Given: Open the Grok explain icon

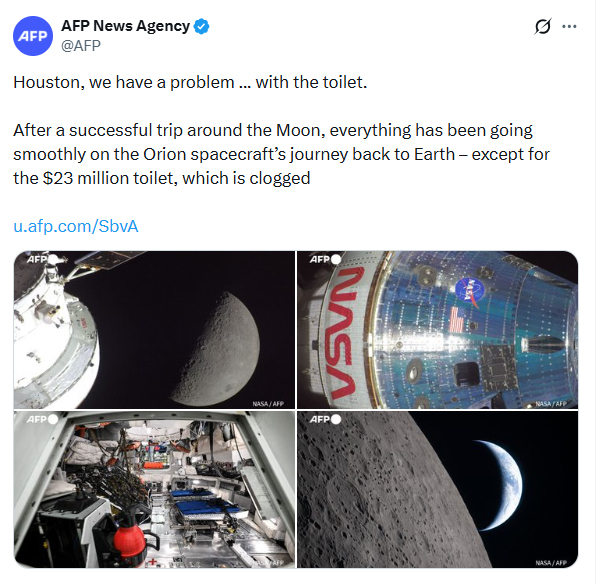Looking at the screenshot, I should [543, 27].
